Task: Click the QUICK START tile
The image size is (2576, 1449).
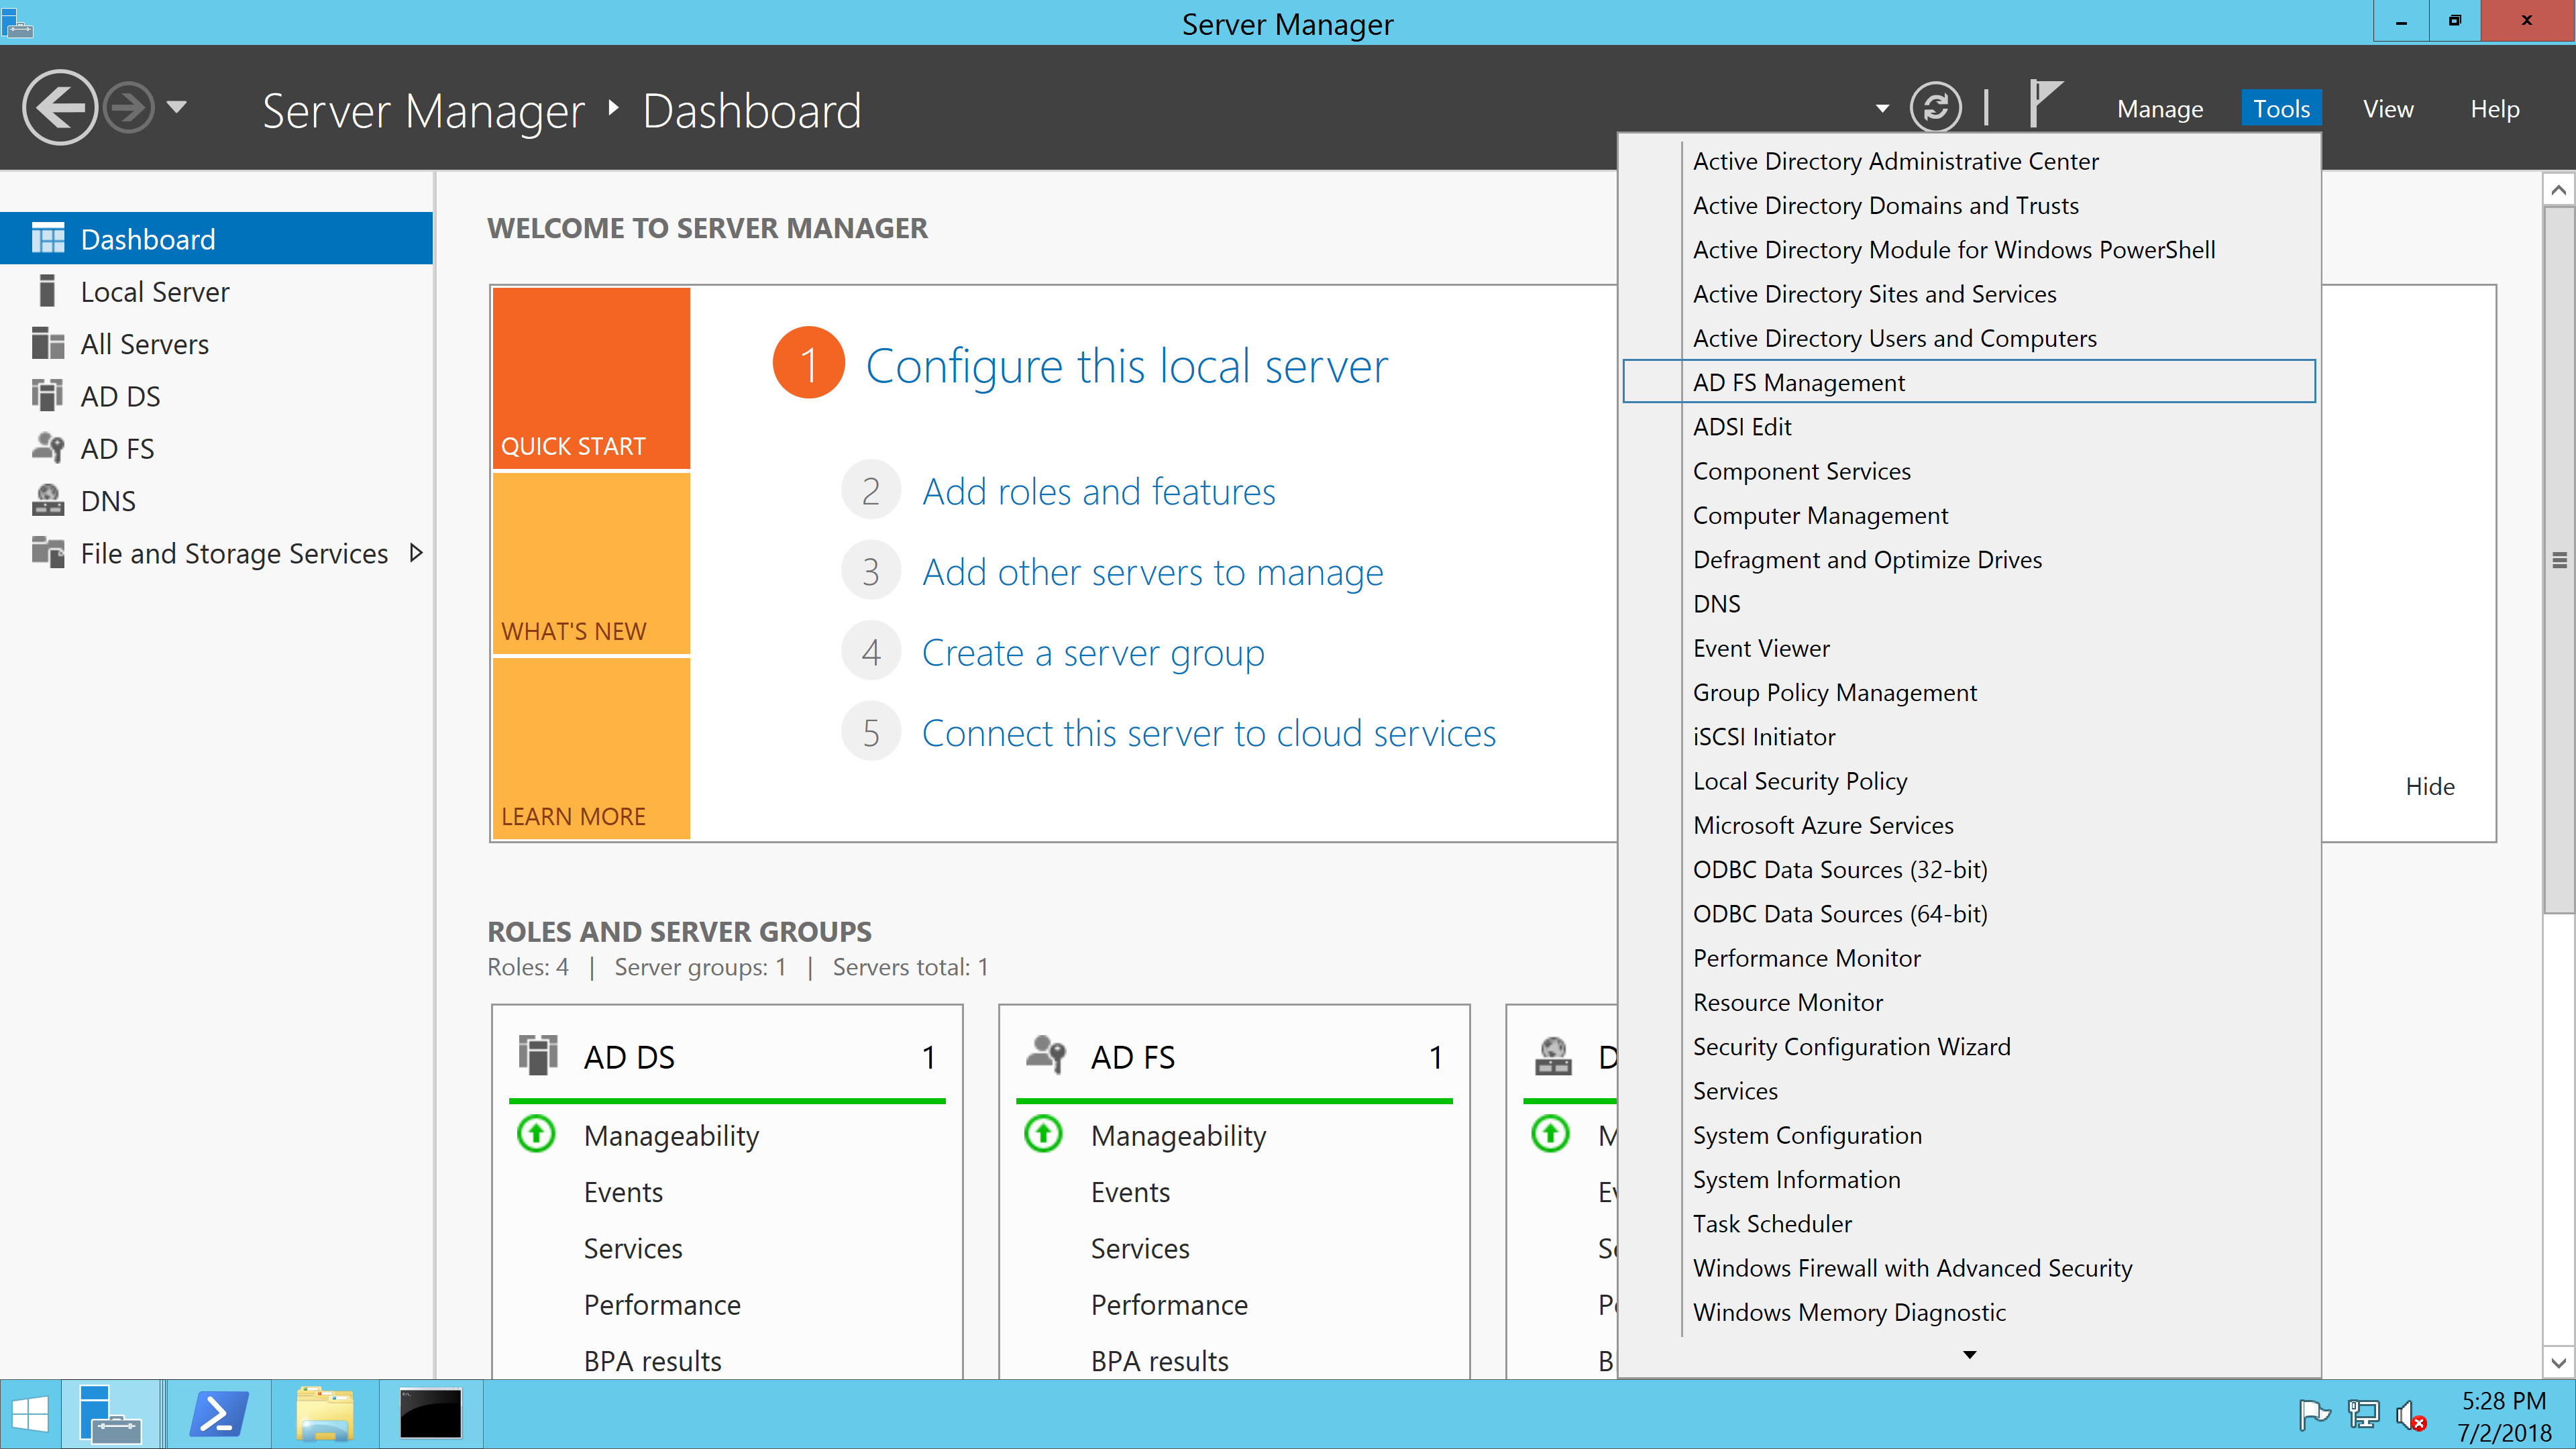Action: click(x=591, y=378)
